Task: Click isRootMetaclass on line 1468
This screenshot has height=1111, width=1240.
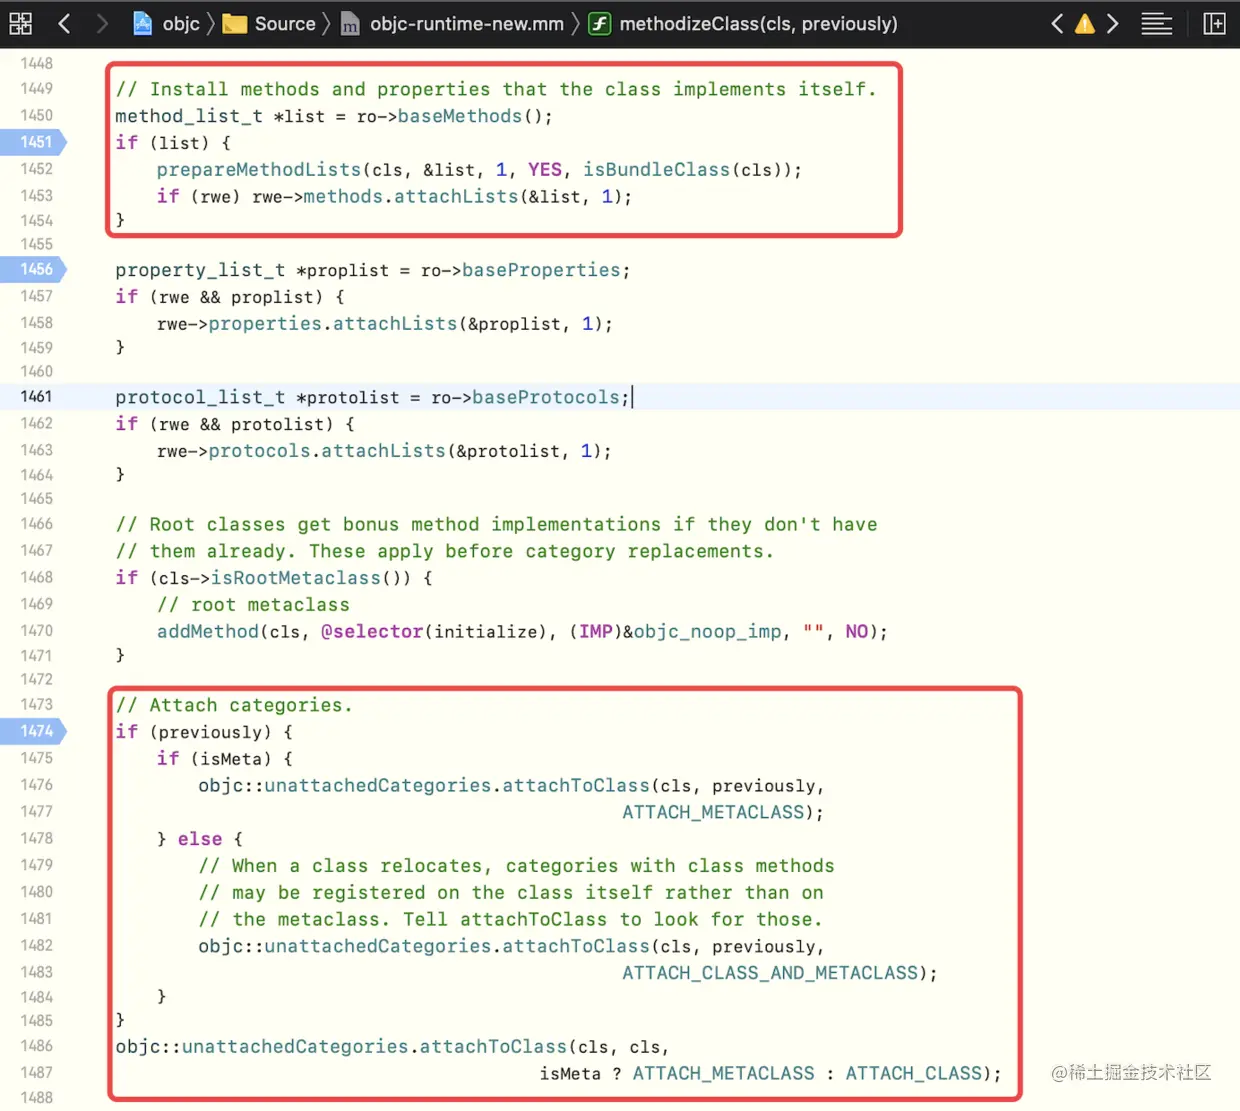Action: 296,578
